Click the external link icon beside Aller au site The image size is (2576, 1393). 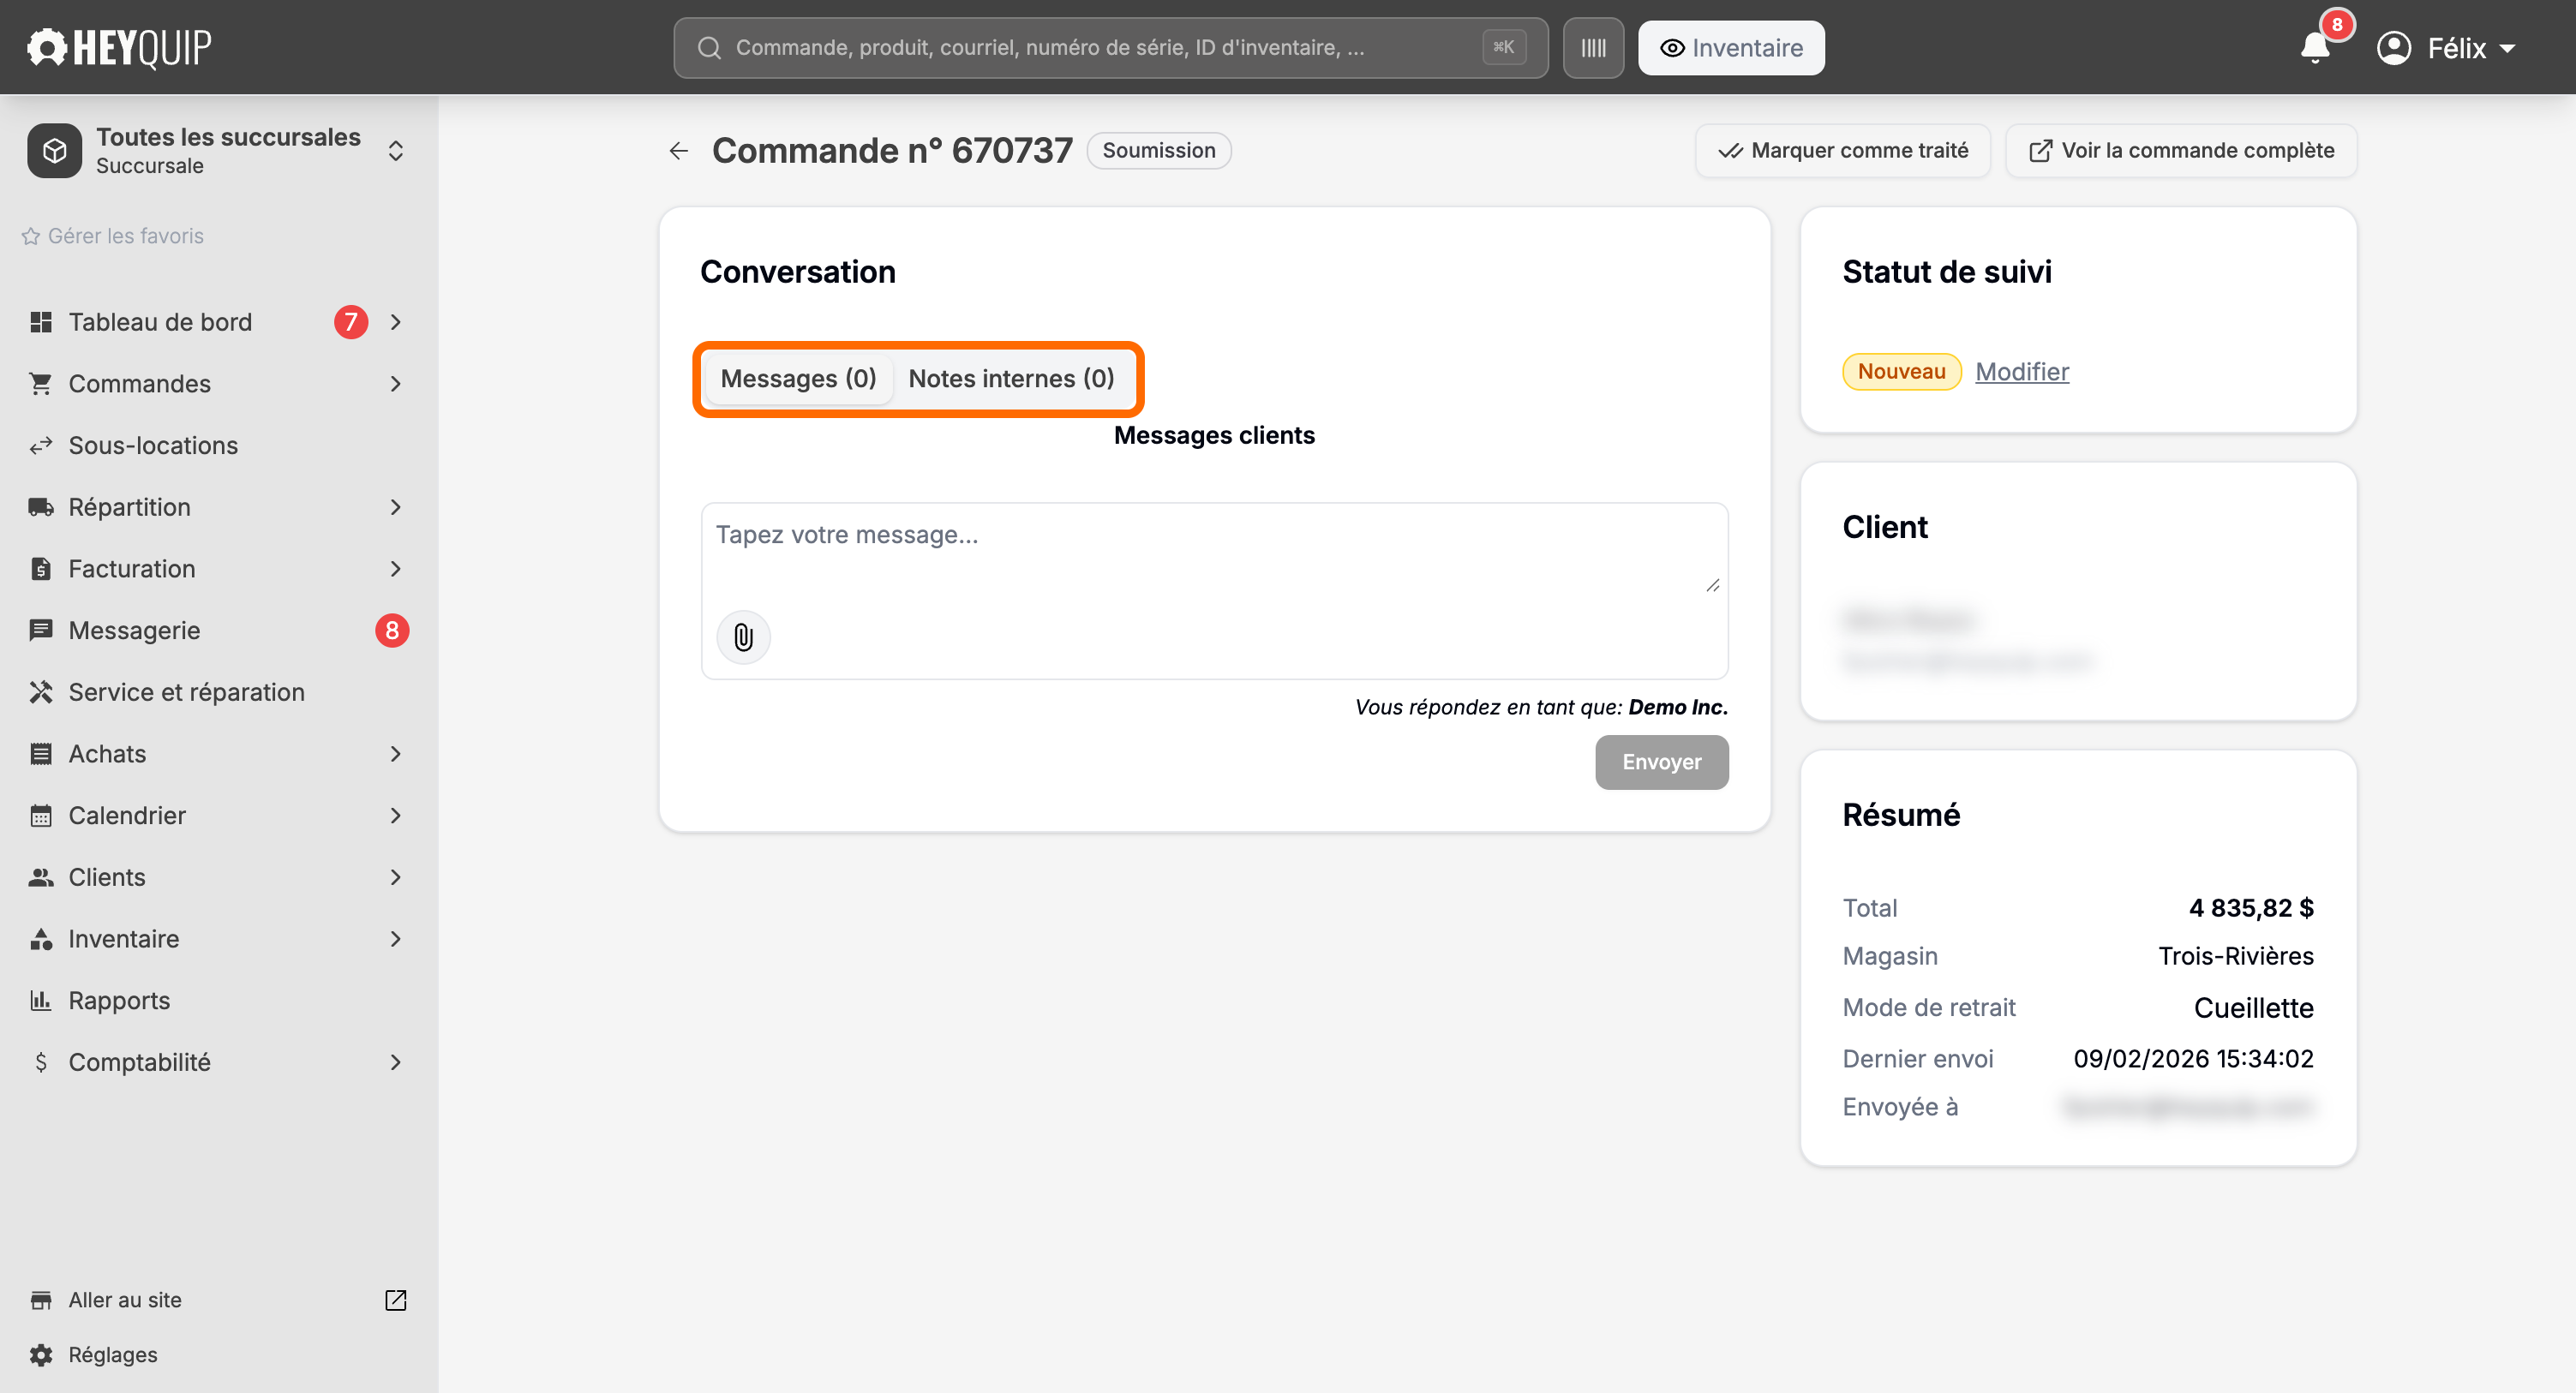click(396, 1300)
